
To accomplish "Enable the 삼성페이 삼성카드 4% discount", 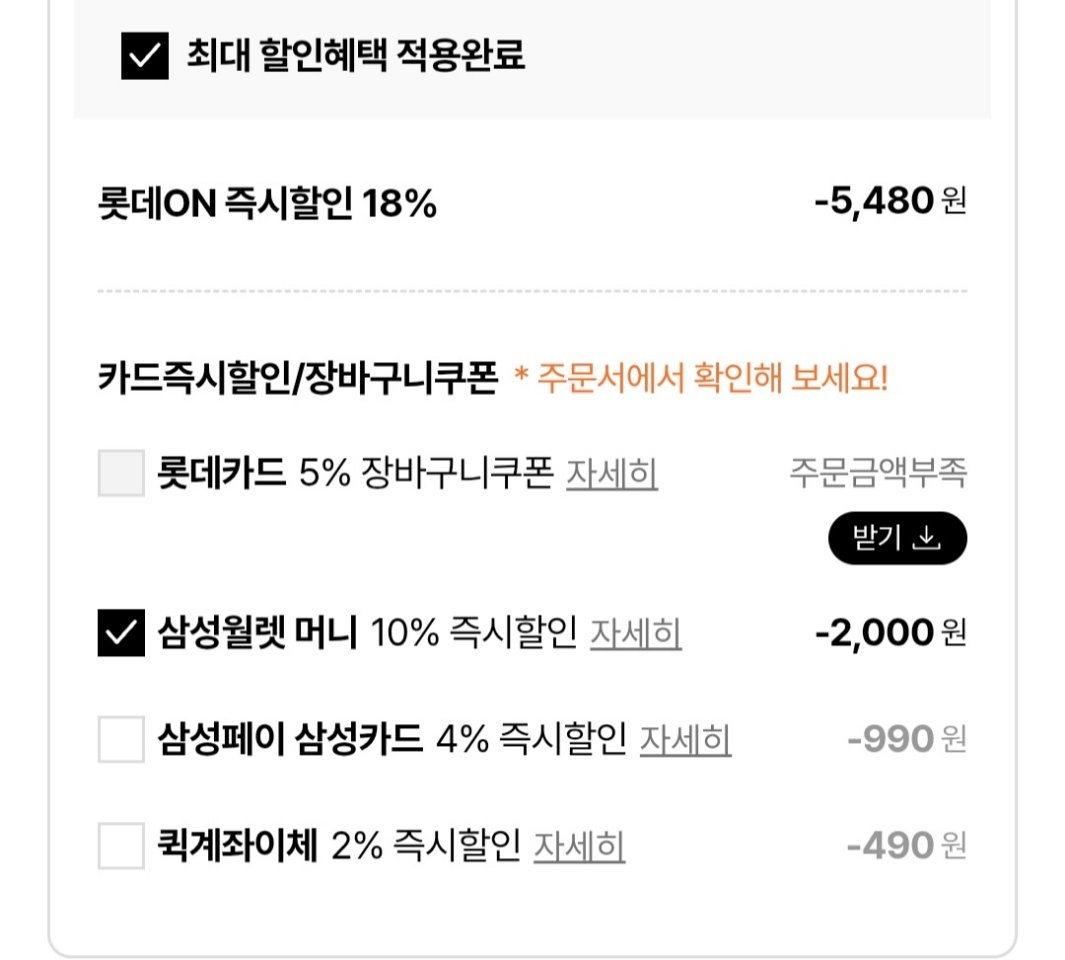I will click(120, 741).
